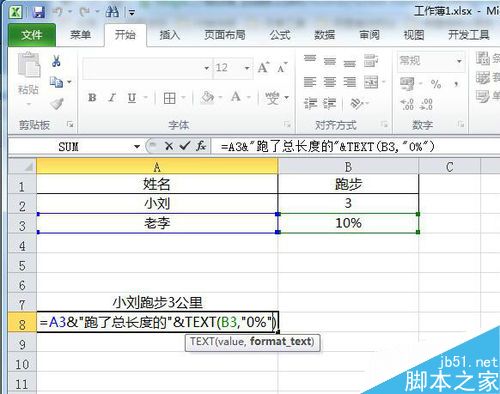Click the Copy icon

(x=56, y=82)
